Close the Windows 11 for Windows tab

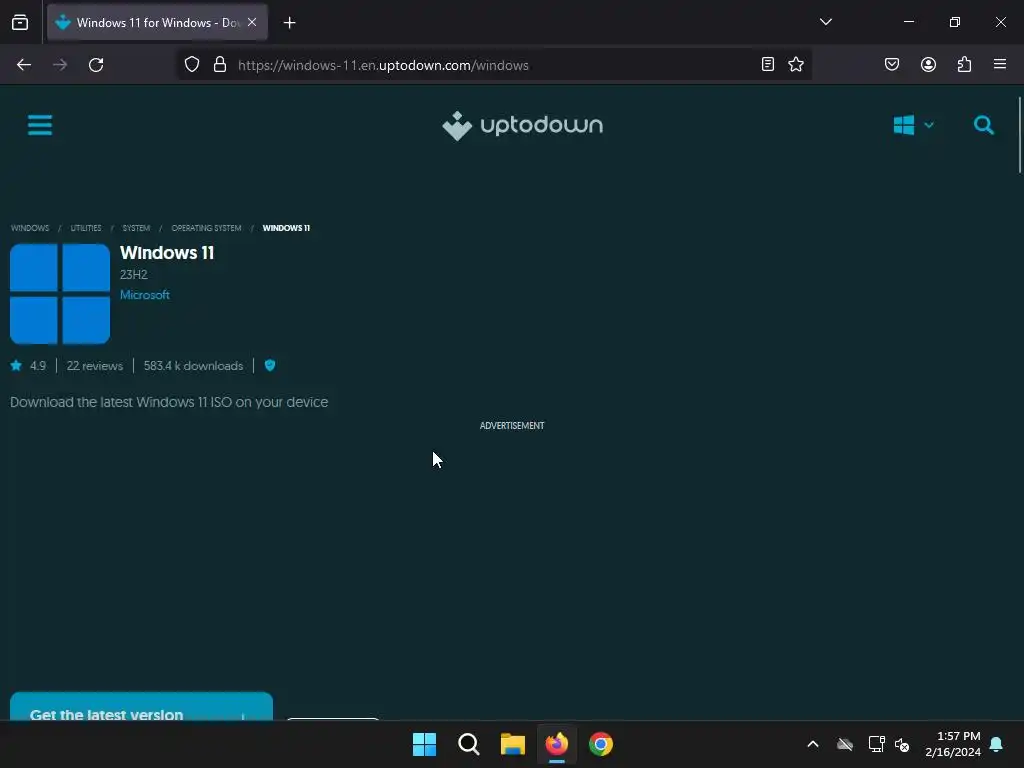coord(252,22)
